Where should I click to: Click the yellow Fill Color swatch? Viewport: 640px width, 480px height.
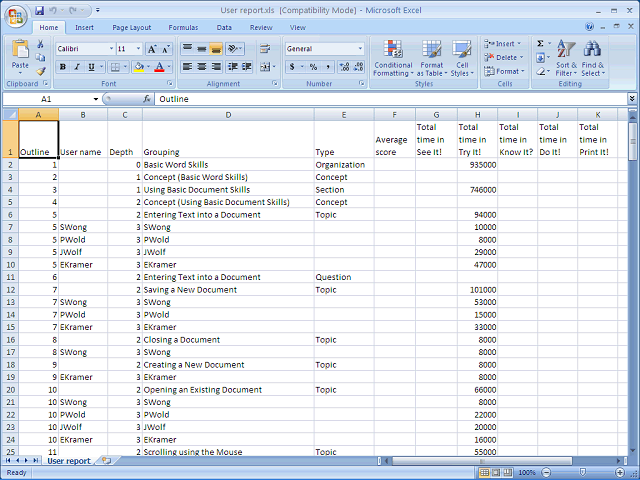(139, 67)
